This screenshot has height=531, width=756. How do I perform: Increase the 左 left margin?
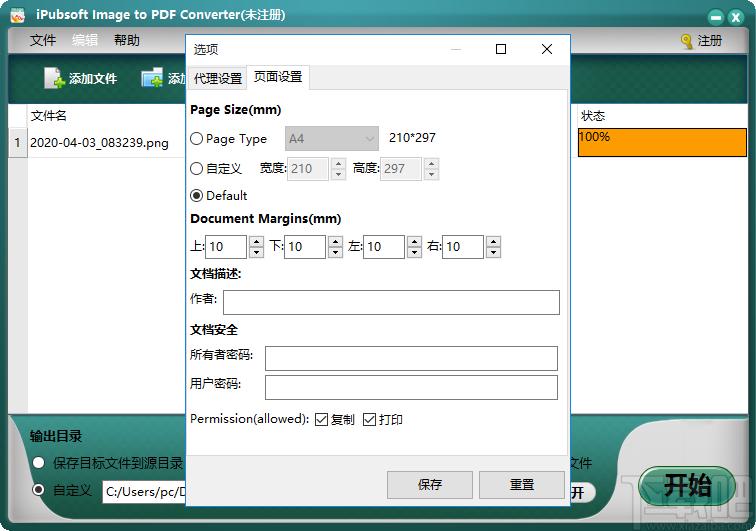pyautogui.click(x=415, y=242)
